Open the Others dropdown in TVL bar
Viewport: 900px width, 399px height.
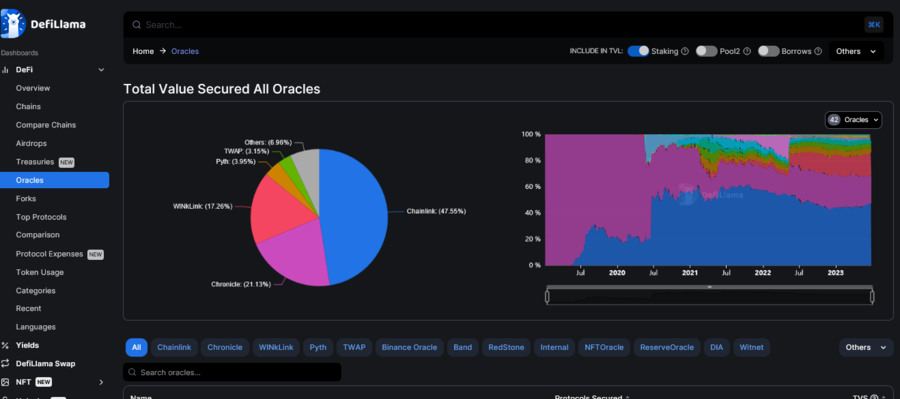(856, 51)
